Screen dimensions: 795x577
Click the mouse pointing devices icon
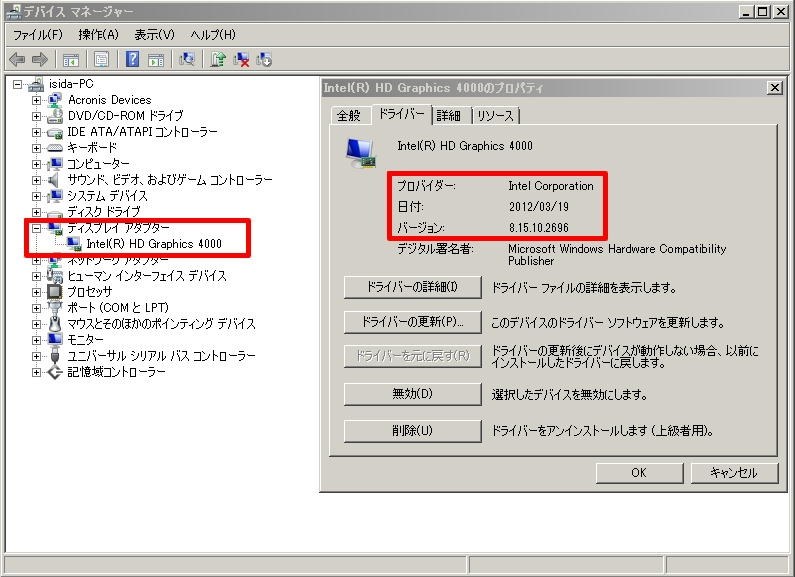point(55,323)
